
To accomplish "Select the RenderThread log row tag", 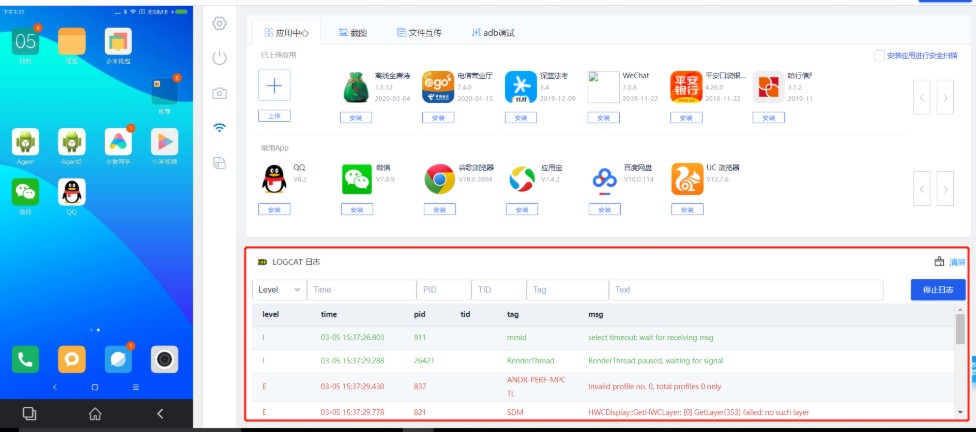I will [530, 361].
